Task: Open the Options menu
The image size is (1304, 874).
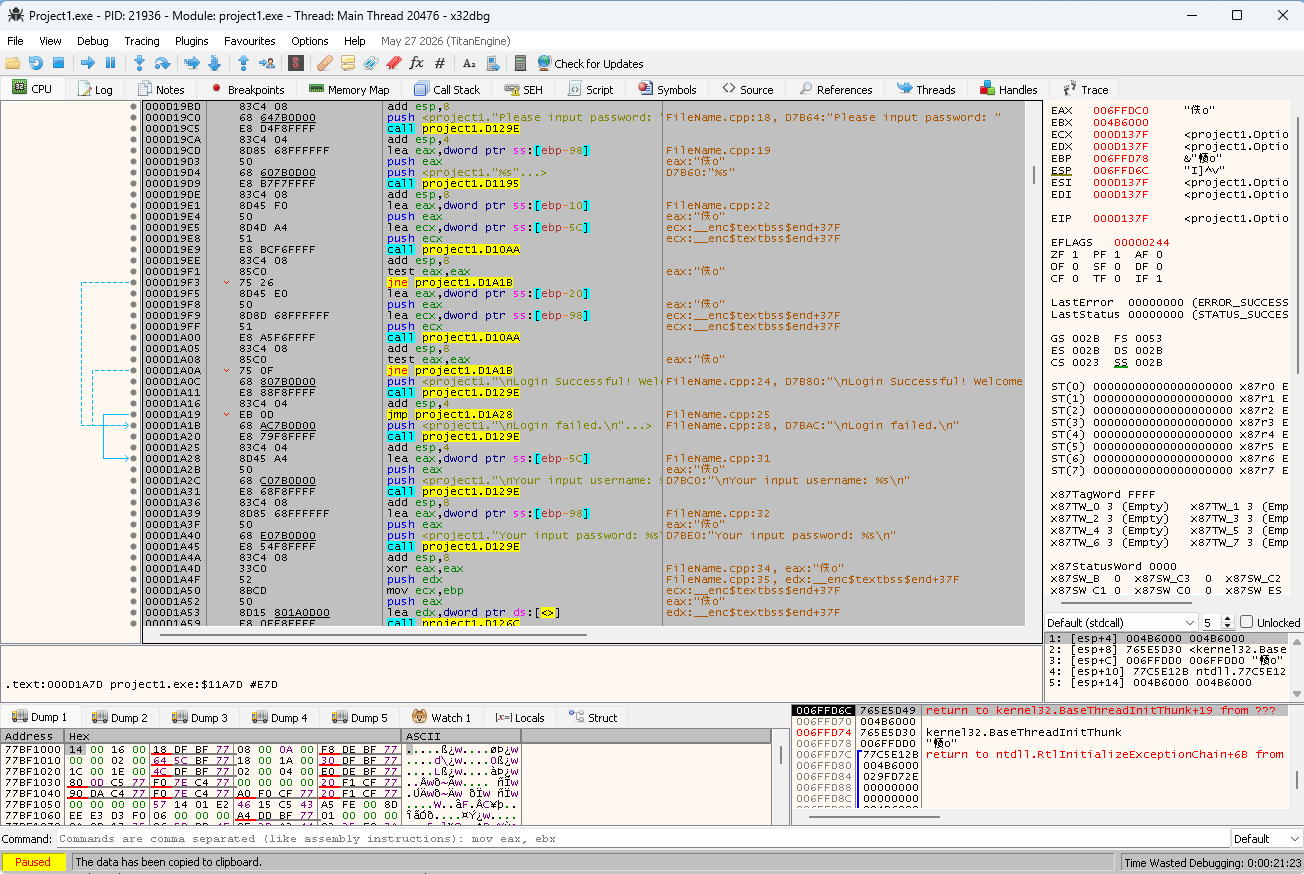Action: point(310,41)
